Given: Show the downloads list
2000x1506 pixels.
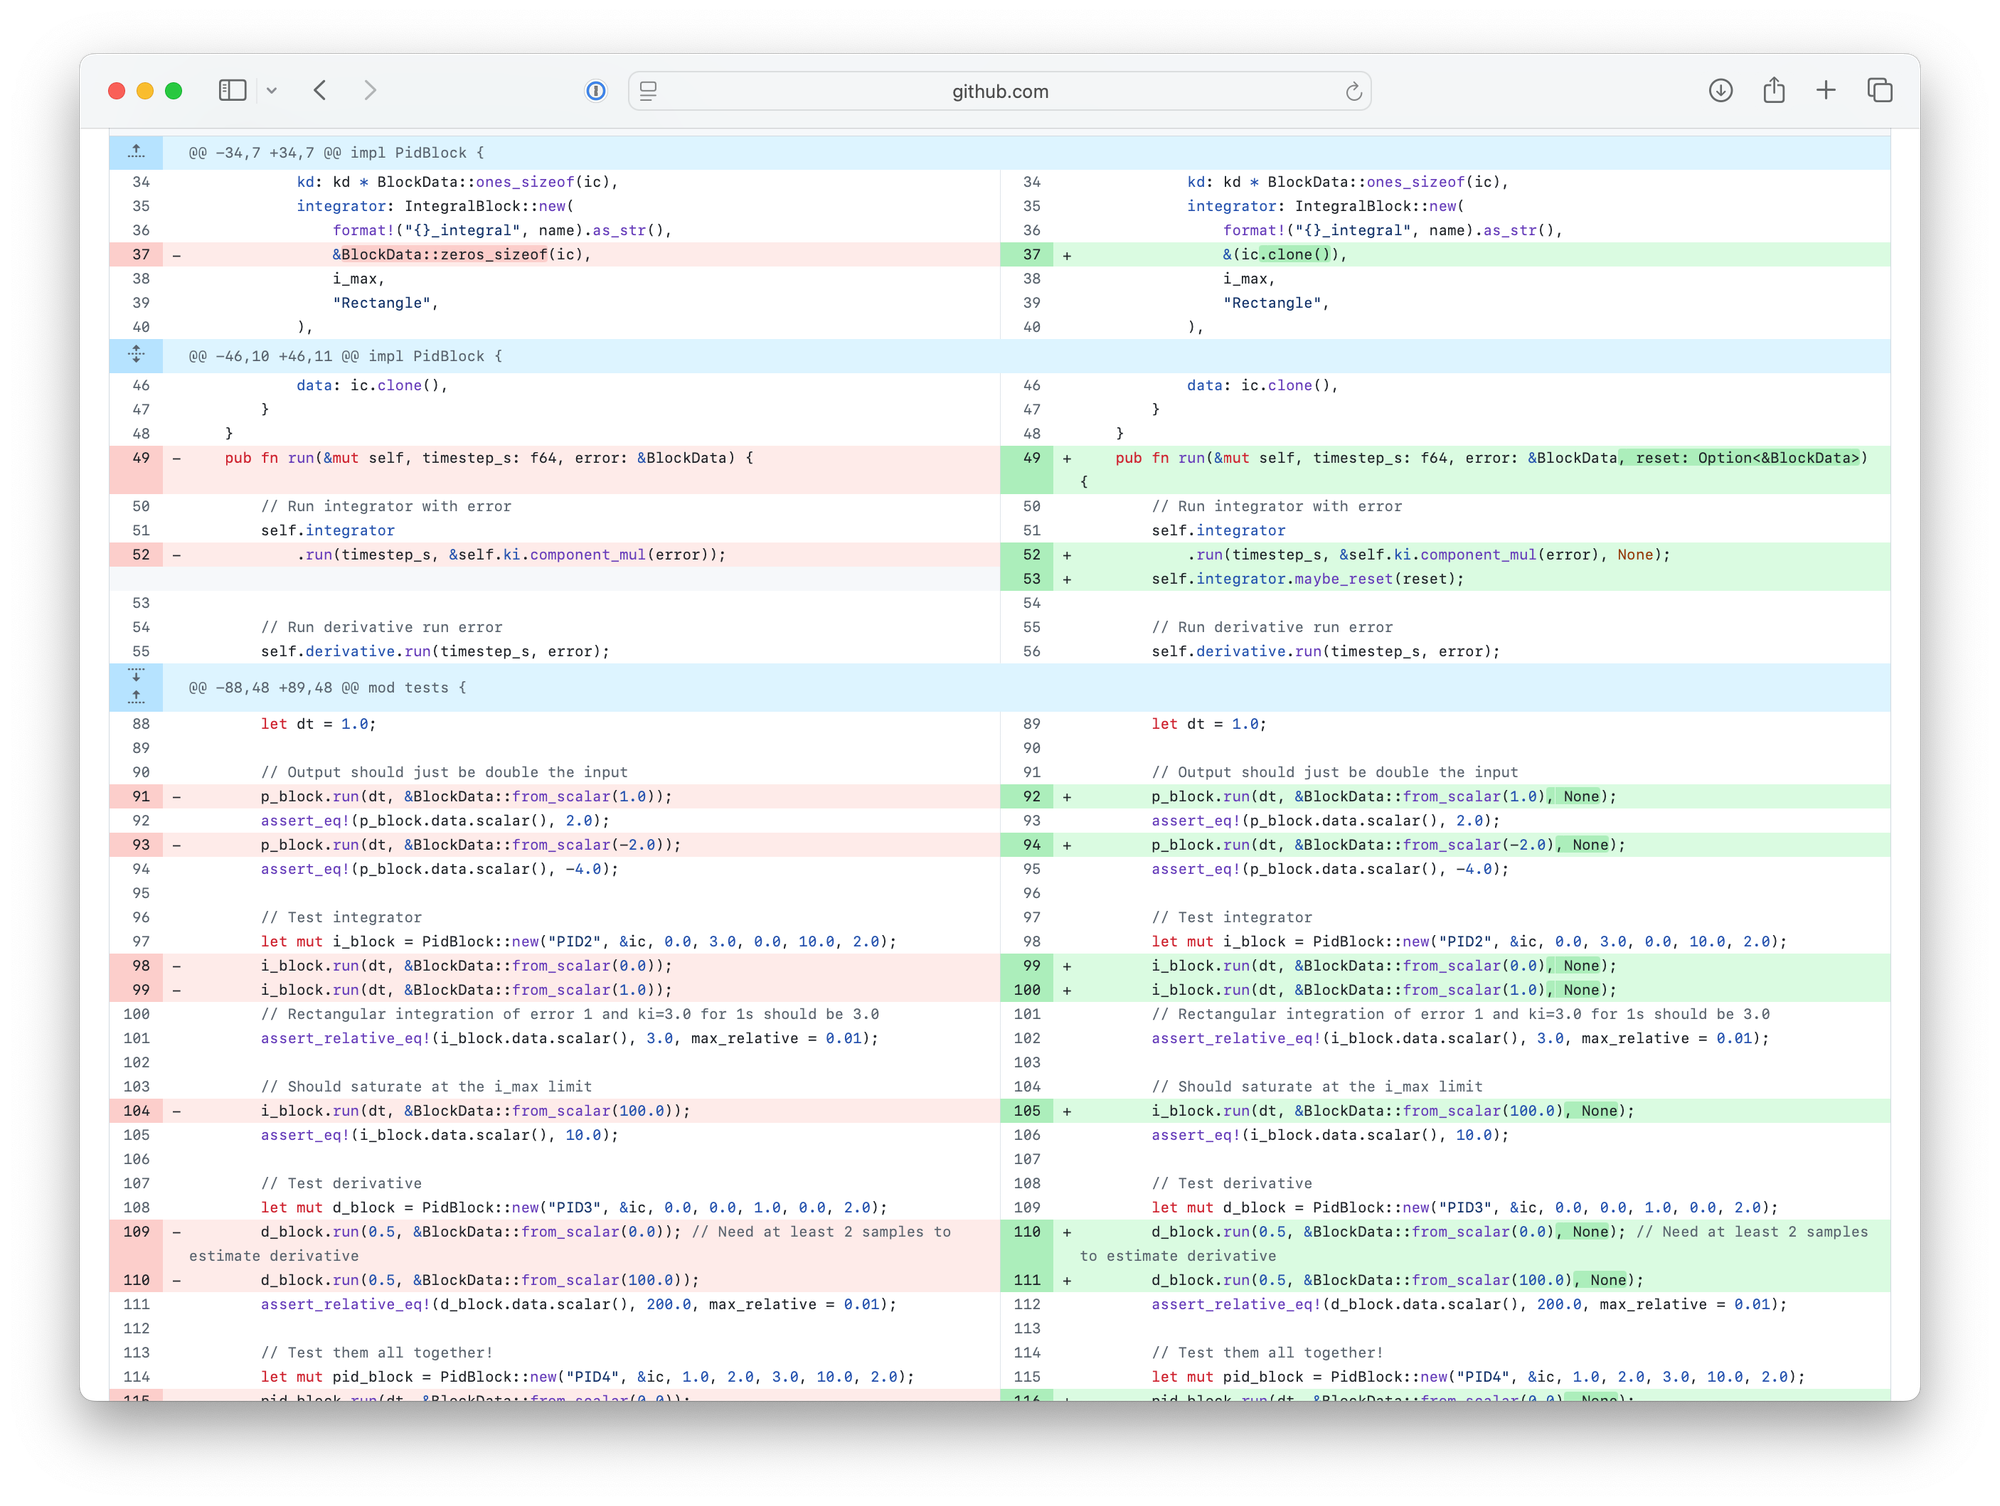Looking at the screenshot, I should tap(1720, 91).
